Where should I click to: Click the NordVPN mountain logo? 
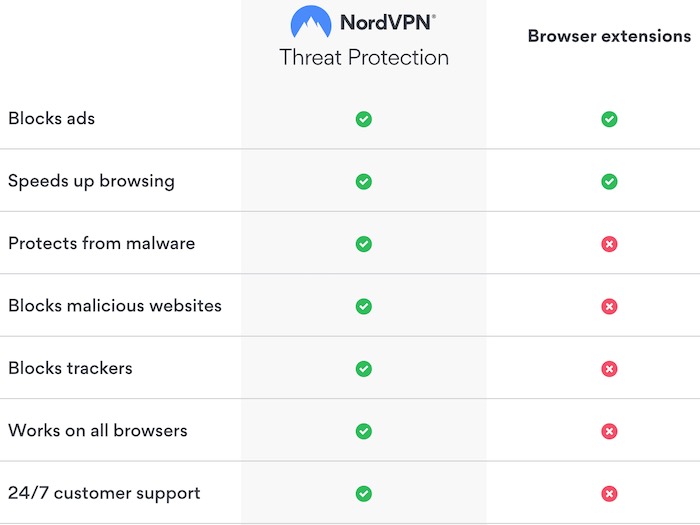pos(311,21)
